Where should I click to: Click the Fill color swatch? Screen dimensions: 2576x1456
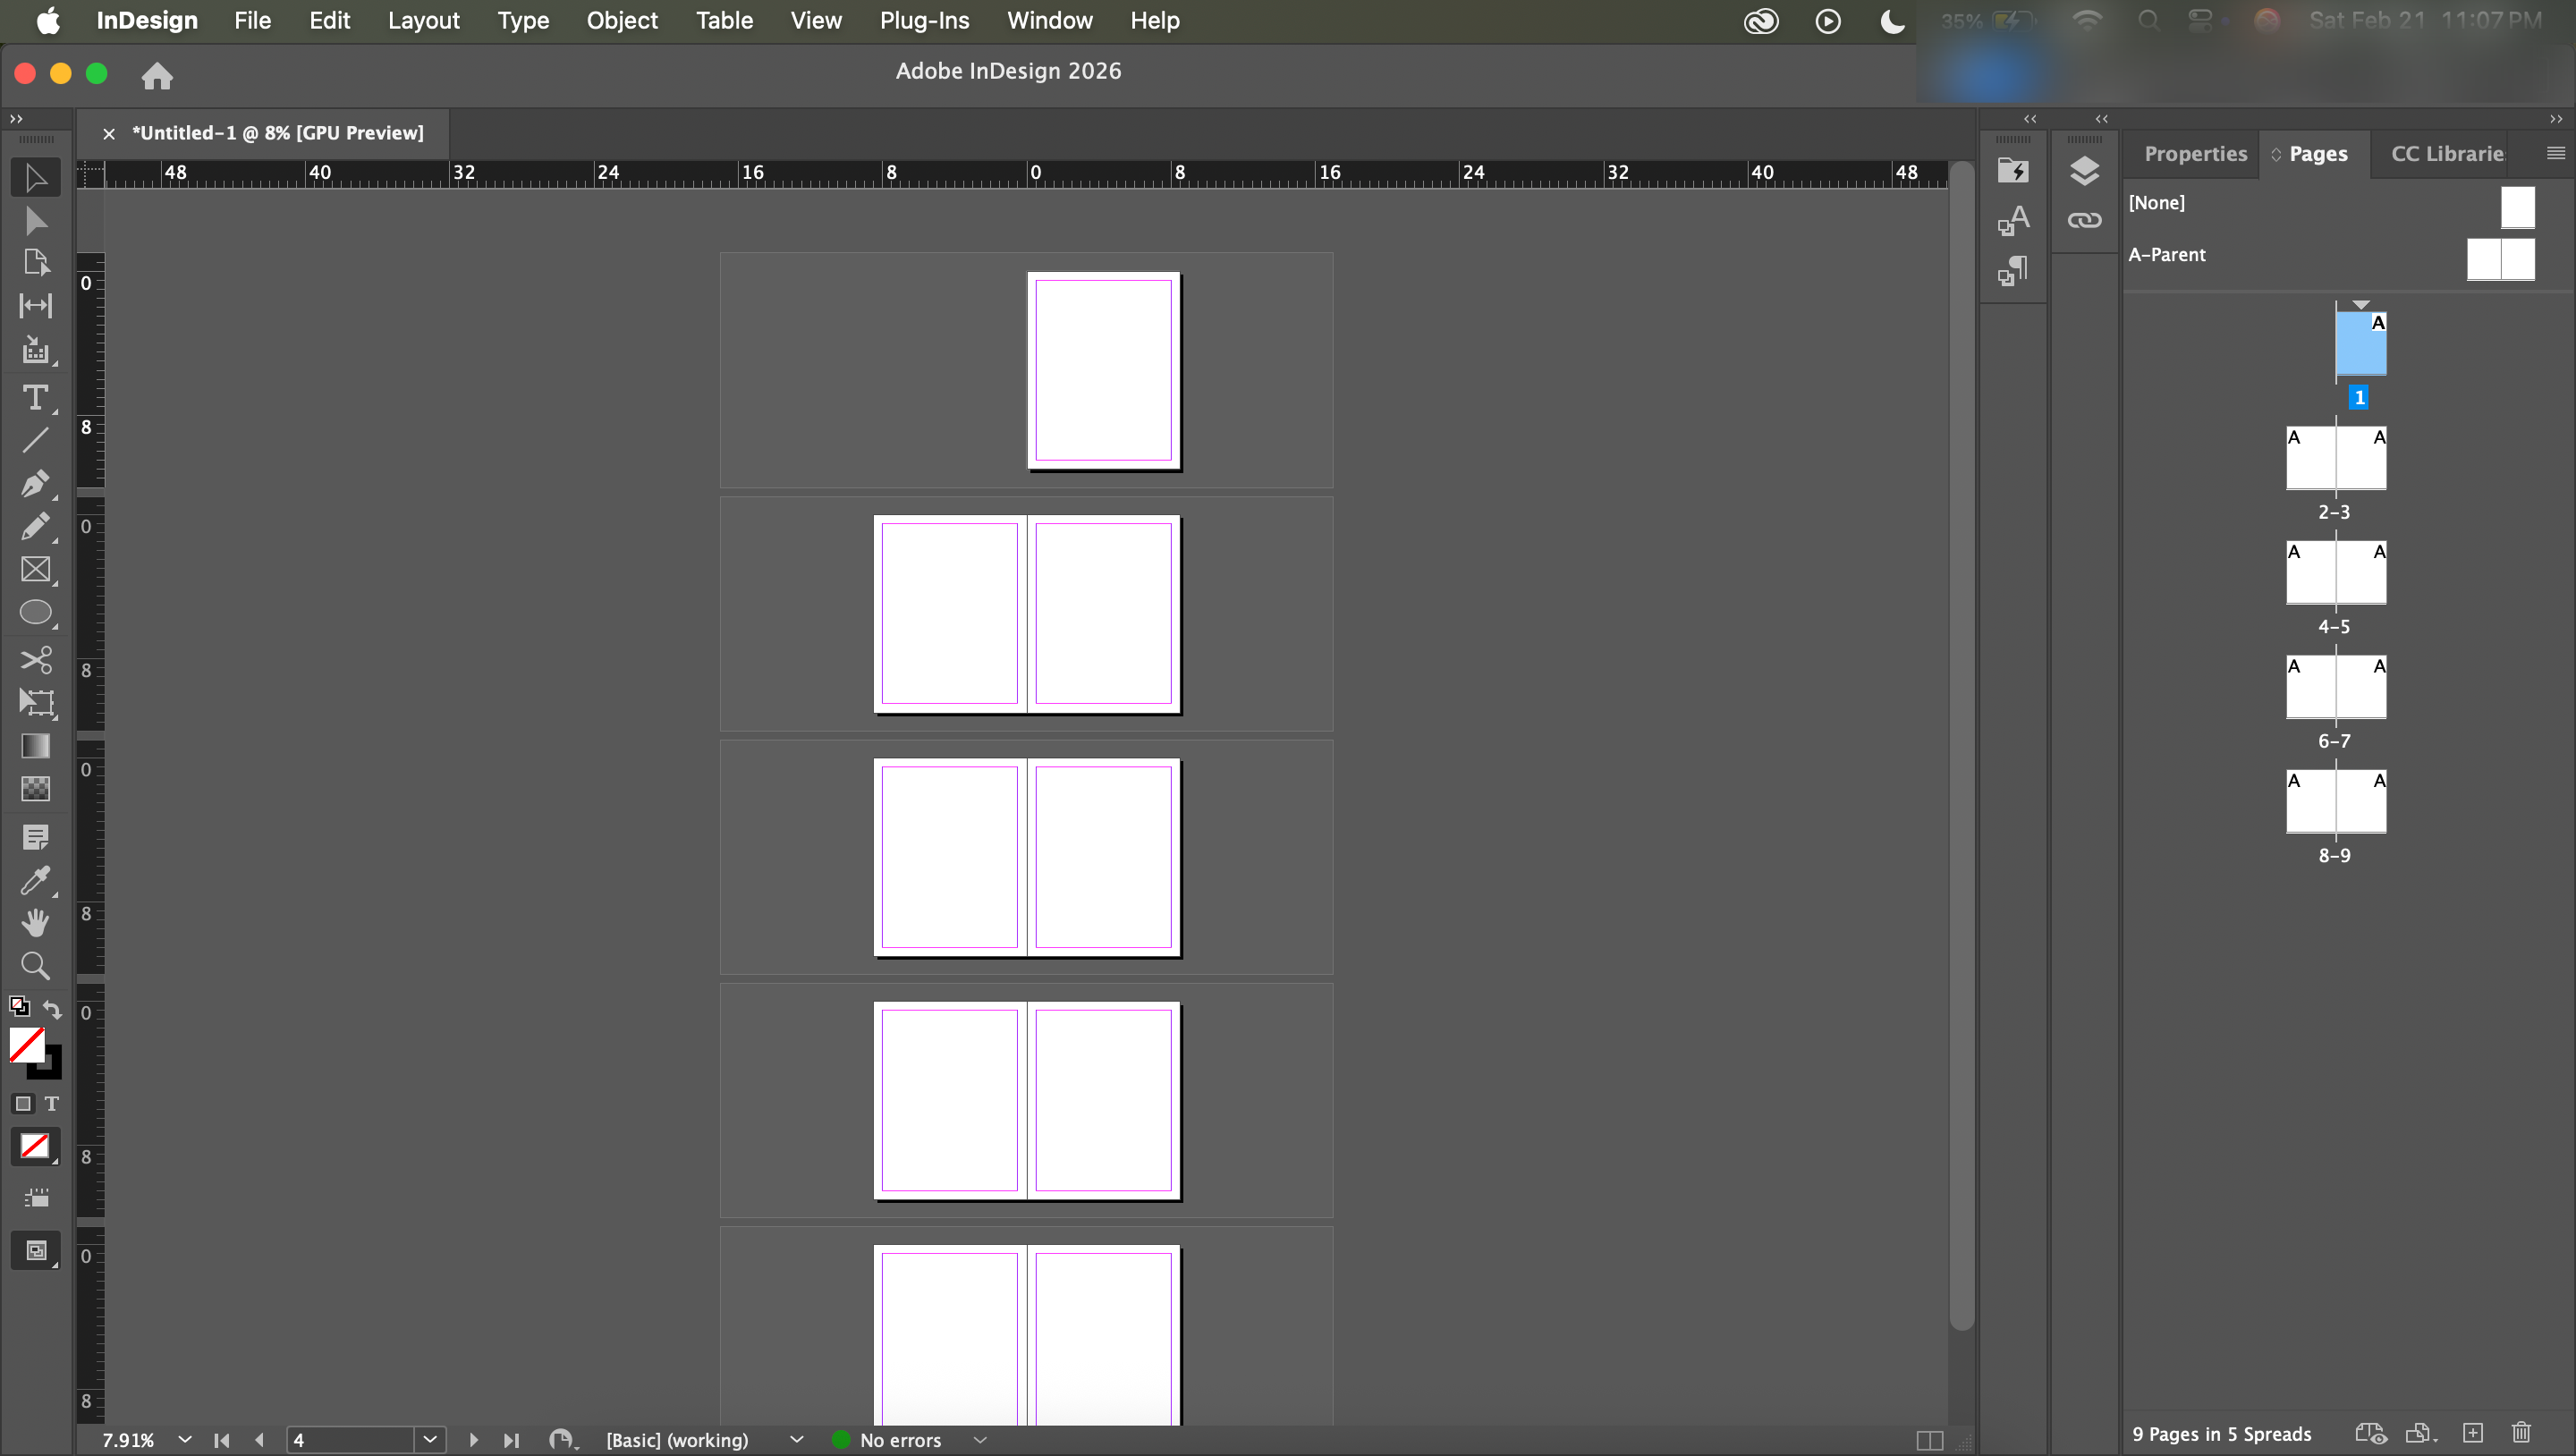point(26,1045)
